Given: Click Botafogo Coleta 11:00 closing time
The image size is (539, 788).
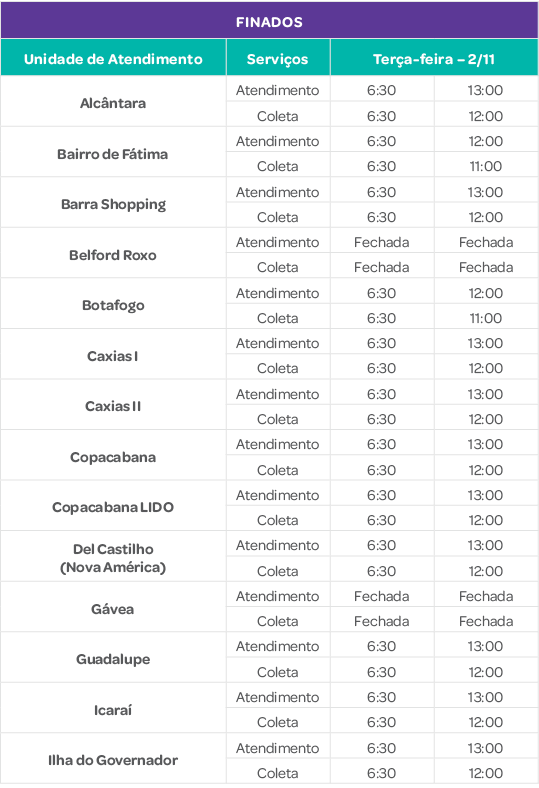Looking at the screenshot, I should pyautogui.click(x=486, y=317).
